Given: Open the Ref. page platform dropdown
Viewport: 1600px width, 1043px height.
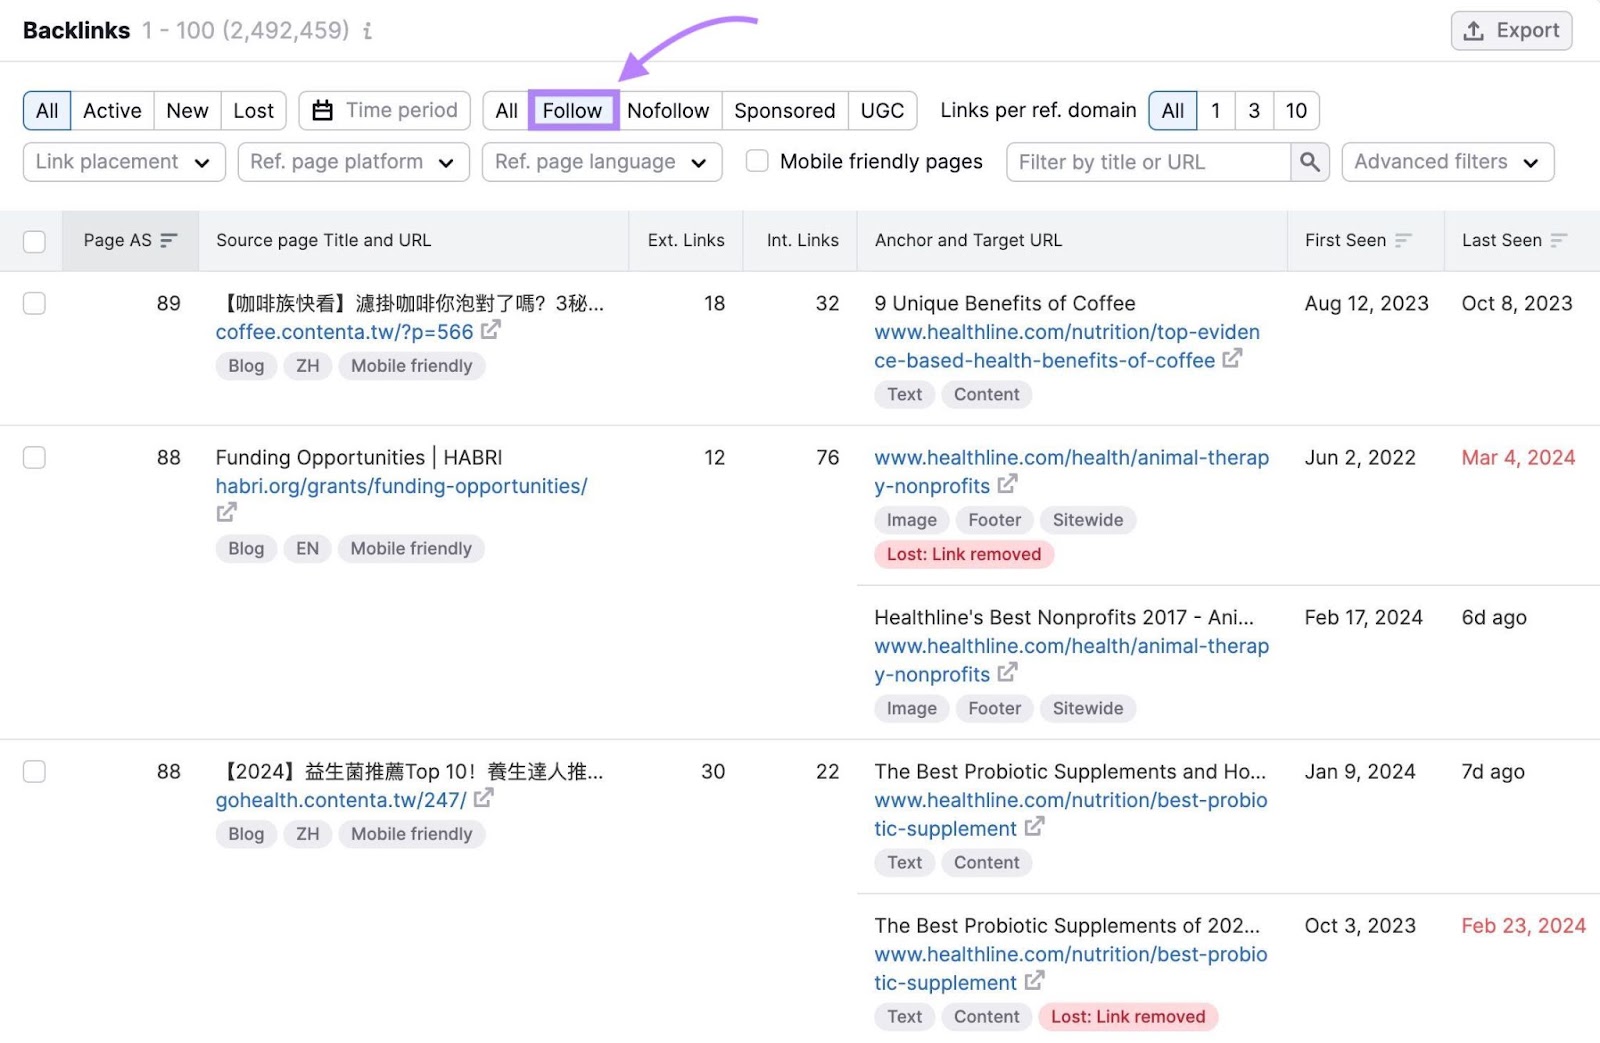Looking at the screenshot, I should (x=353, y=161).
